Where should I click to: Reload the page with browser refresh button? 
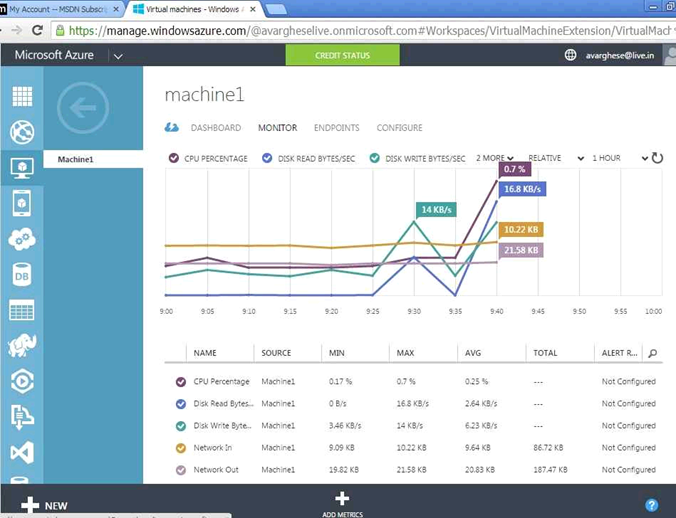[x=38, y=30]
